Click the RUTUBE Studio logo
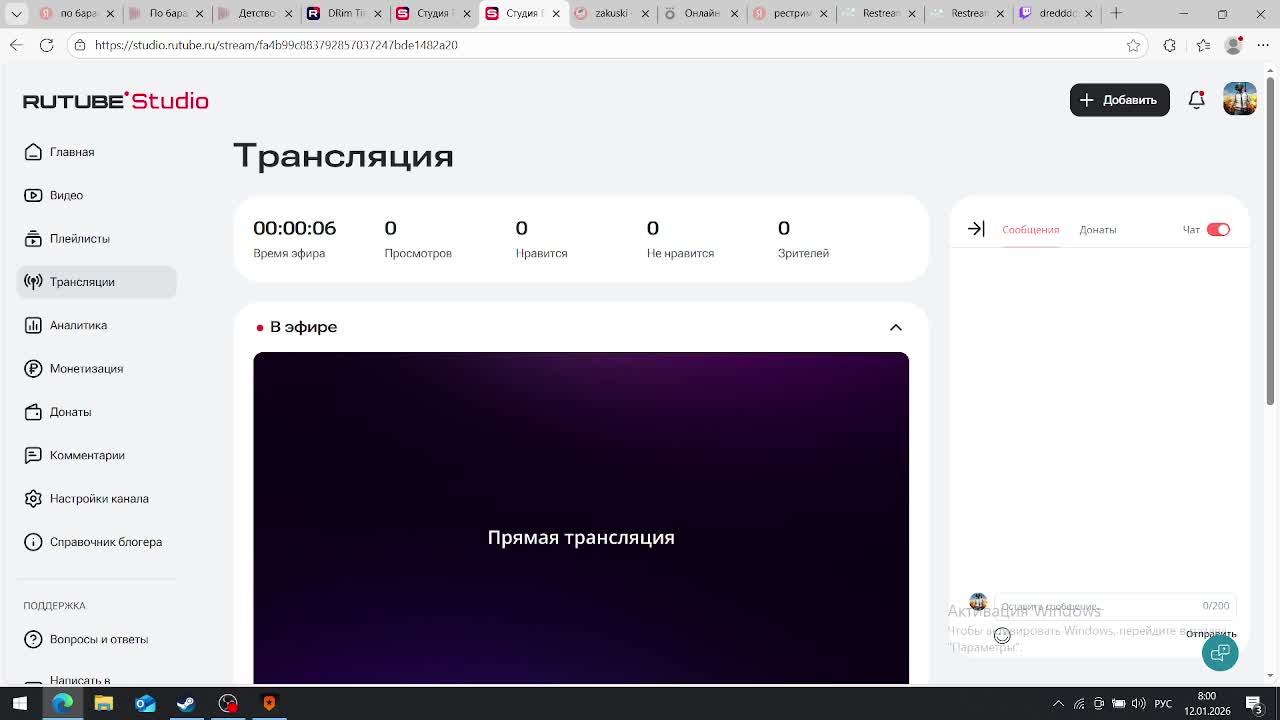This screenshot has width=1280, height=720. pos(116,100)
